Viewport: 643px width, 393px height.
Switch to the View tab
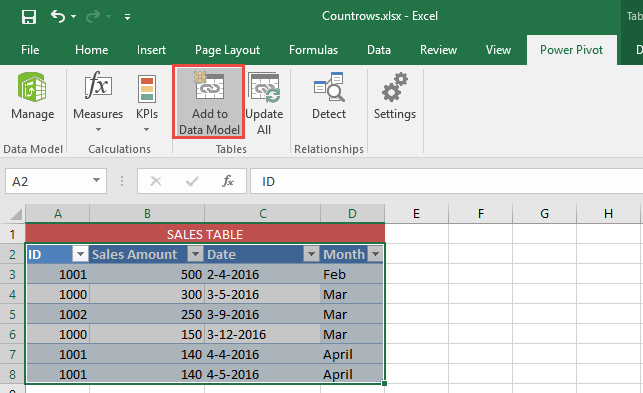[498, 50]
